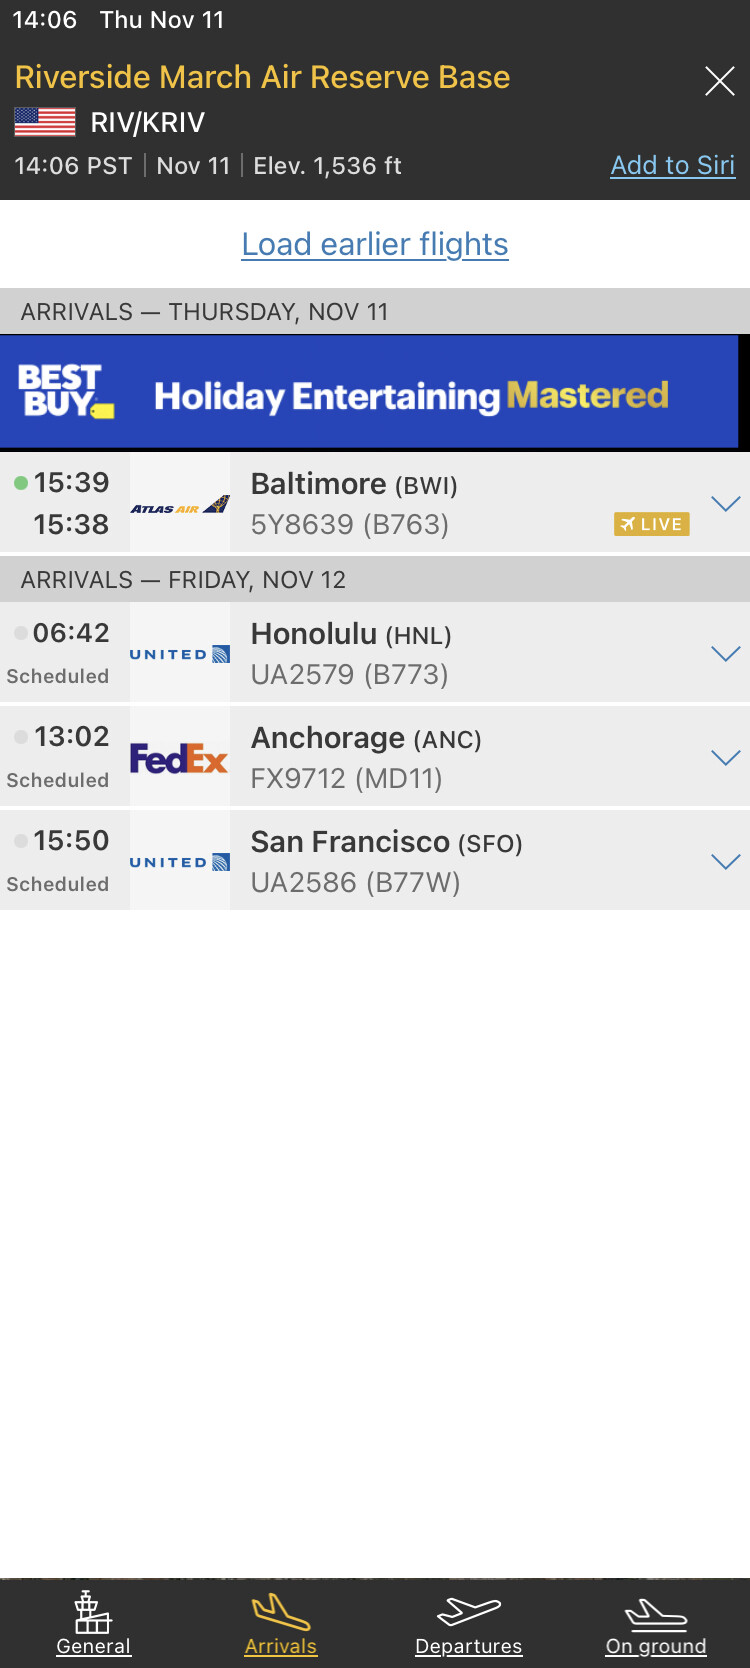Select the Arrivals tab
This screenshot has width=750, height=1668.
(x=281, y=1624)
